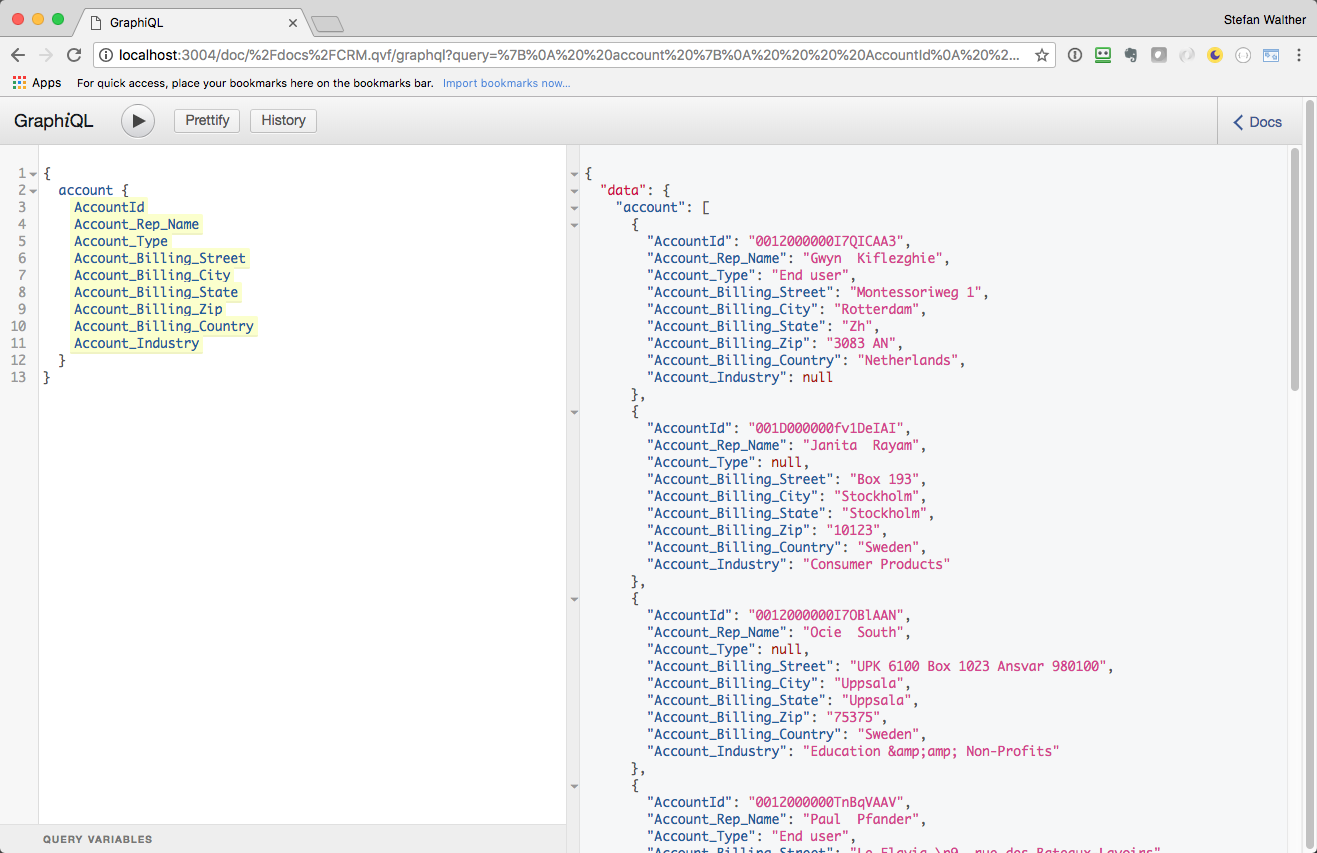
Task: Click "UPK 6100 Box 1023 Ansvar 980100" value
Action: click(x=979, y=666)
